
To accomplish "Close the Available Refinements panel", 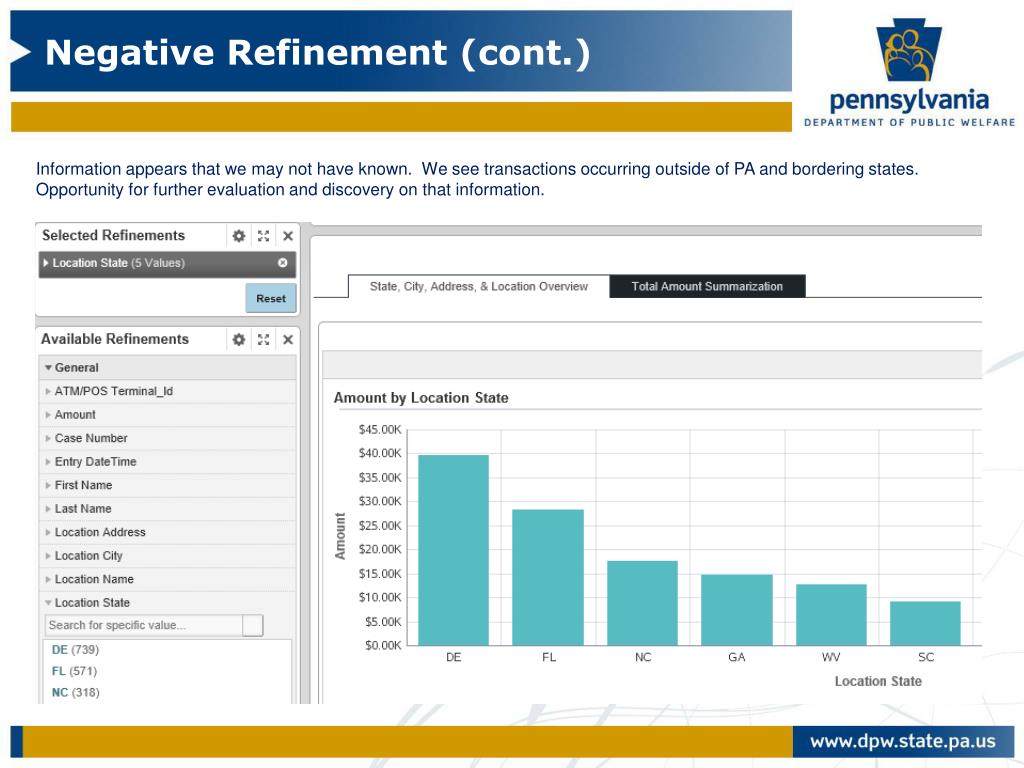I will 287,340.
